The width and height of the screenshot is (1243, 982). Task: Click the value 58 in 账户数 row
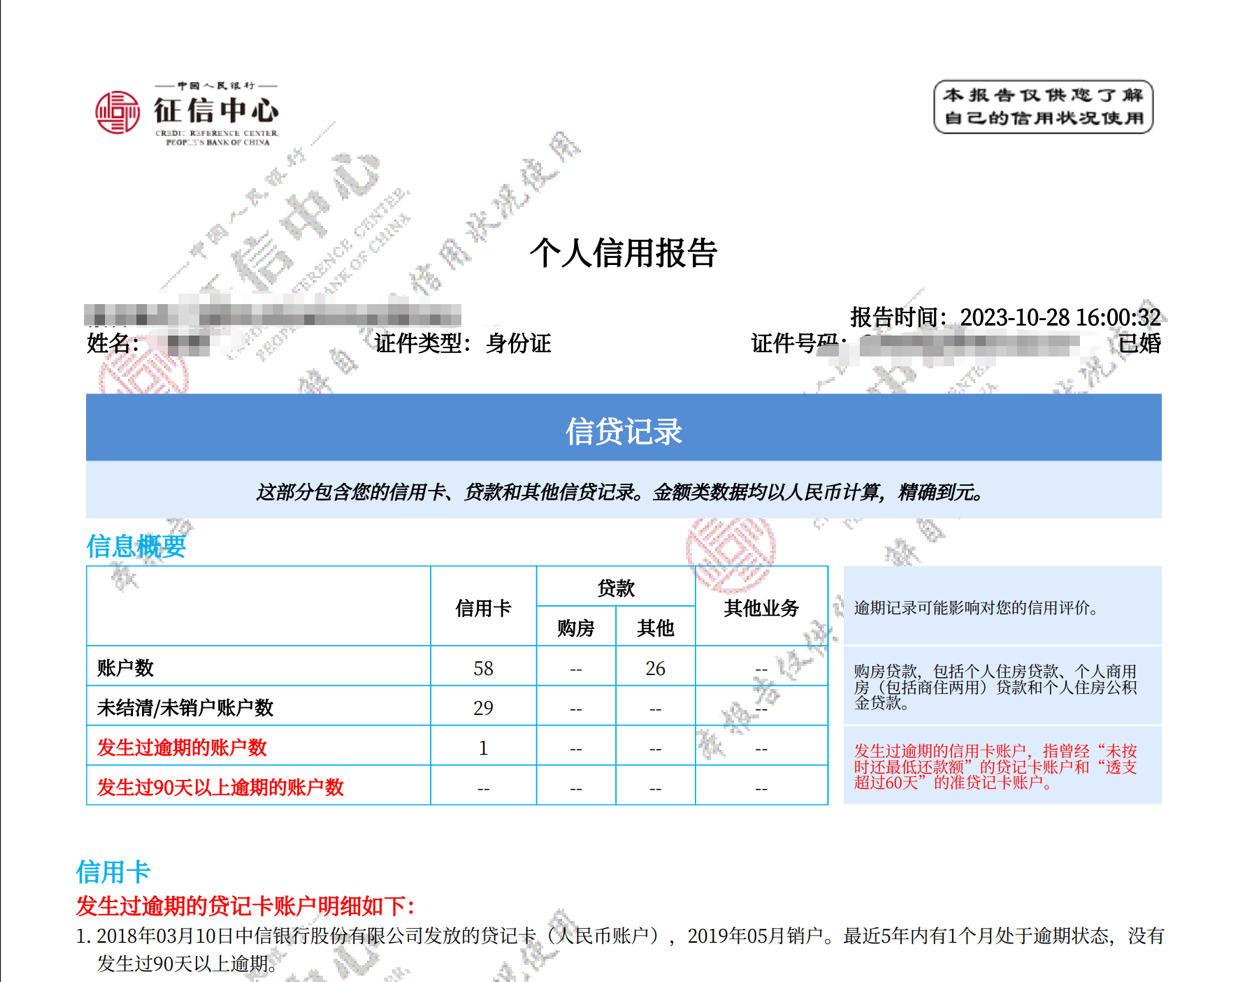pyautogui.click(x=483, y=668)
